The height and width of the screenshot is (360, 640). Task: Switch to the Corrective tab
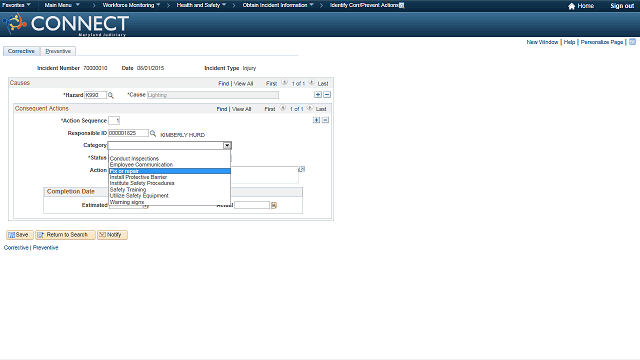coord(21,51)
